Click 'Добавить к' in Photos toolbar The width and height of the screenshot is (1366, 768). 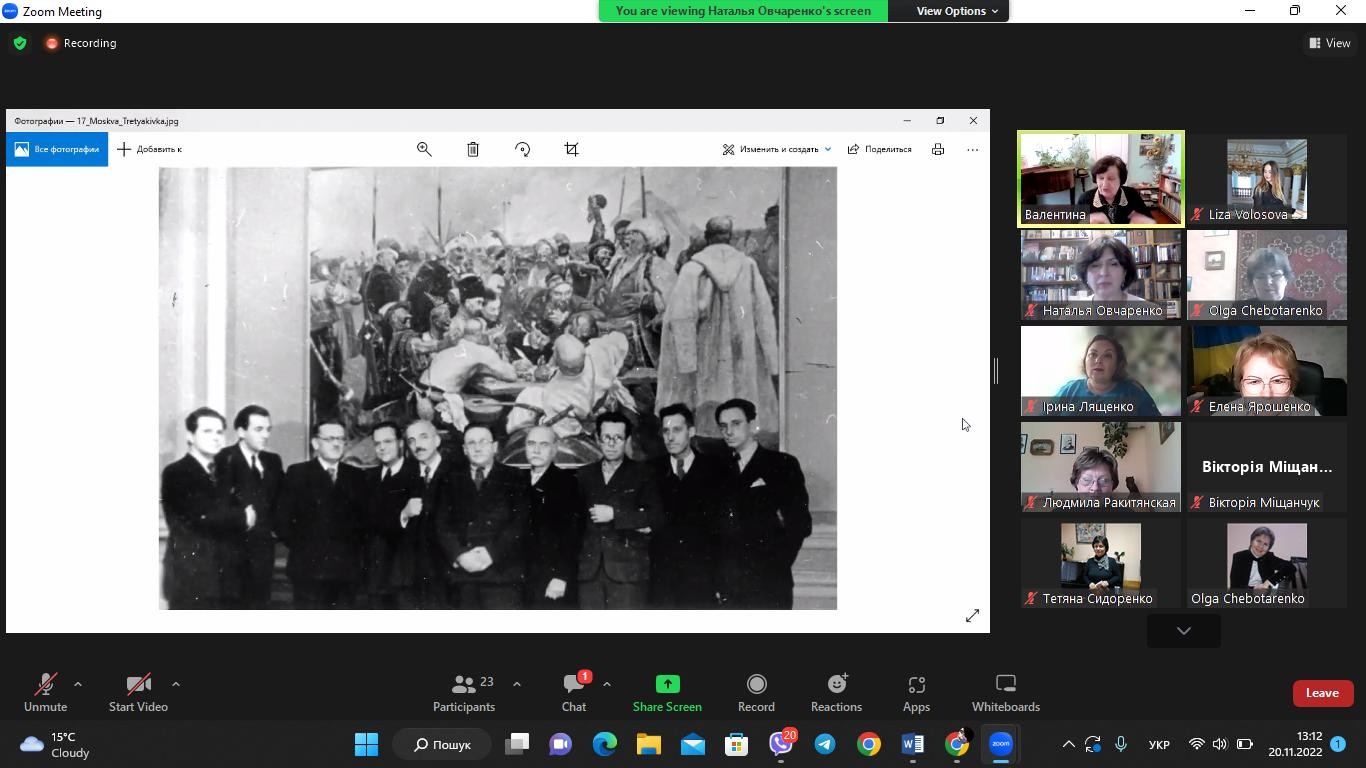tap(150, 149)
